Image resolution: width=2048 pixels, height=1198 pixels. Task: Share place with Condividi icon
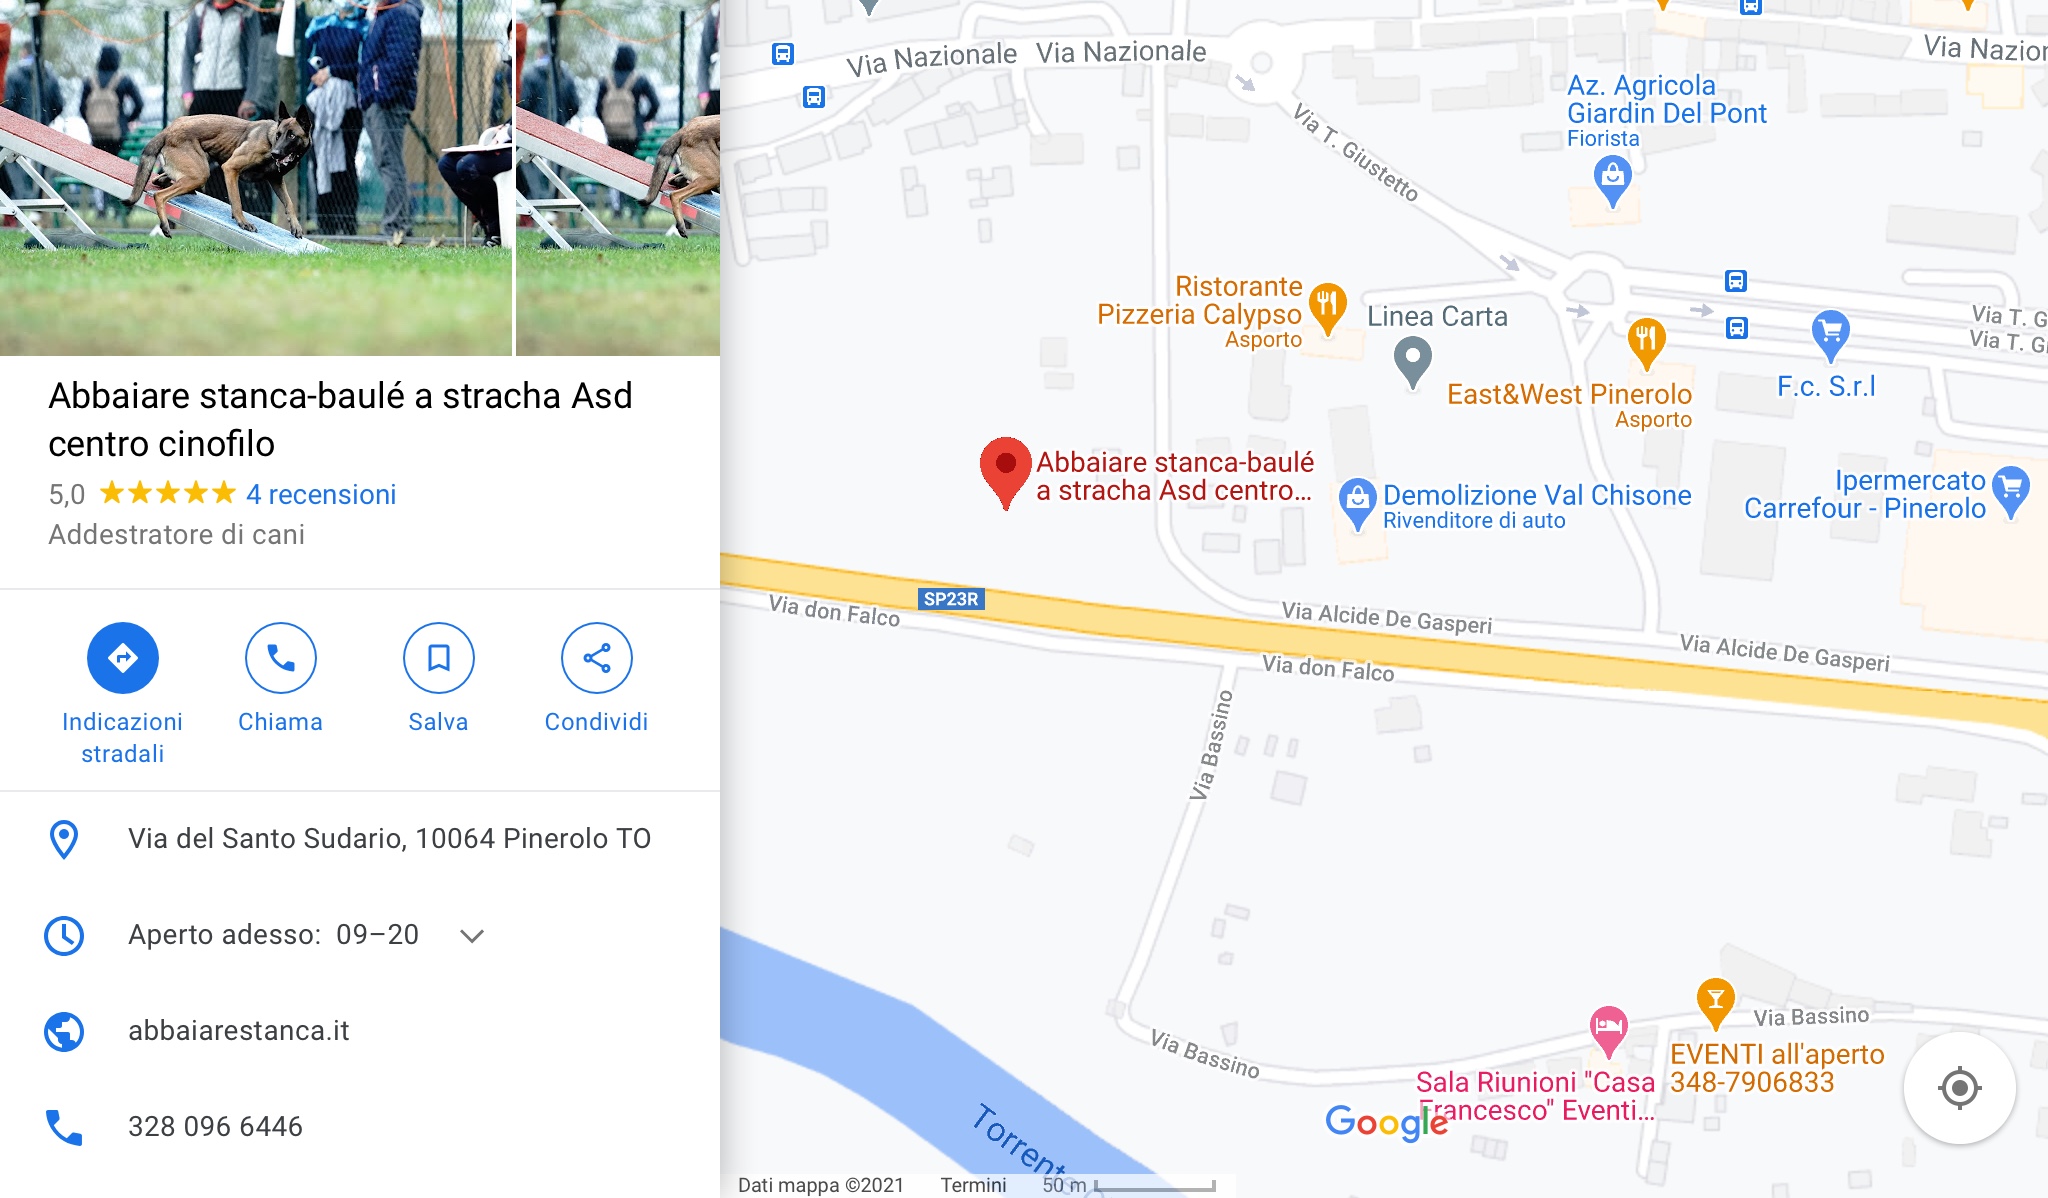pyautogui.click(x=597, y=658)
